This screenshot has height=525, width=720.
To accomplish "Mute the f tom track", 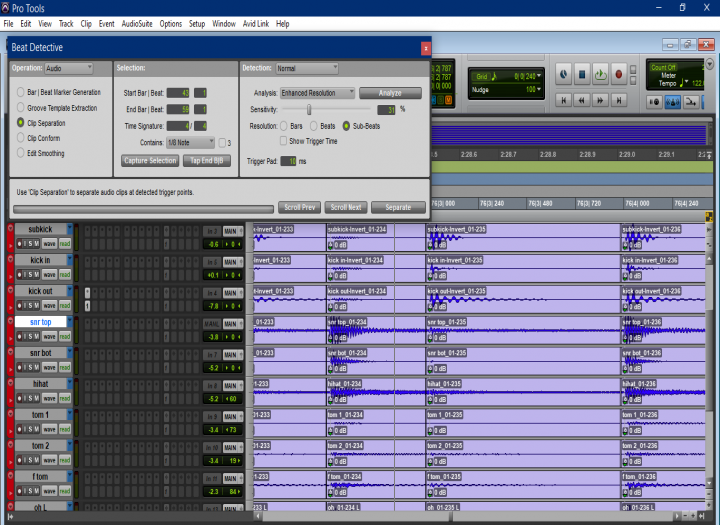I will [x=36, y=491].
